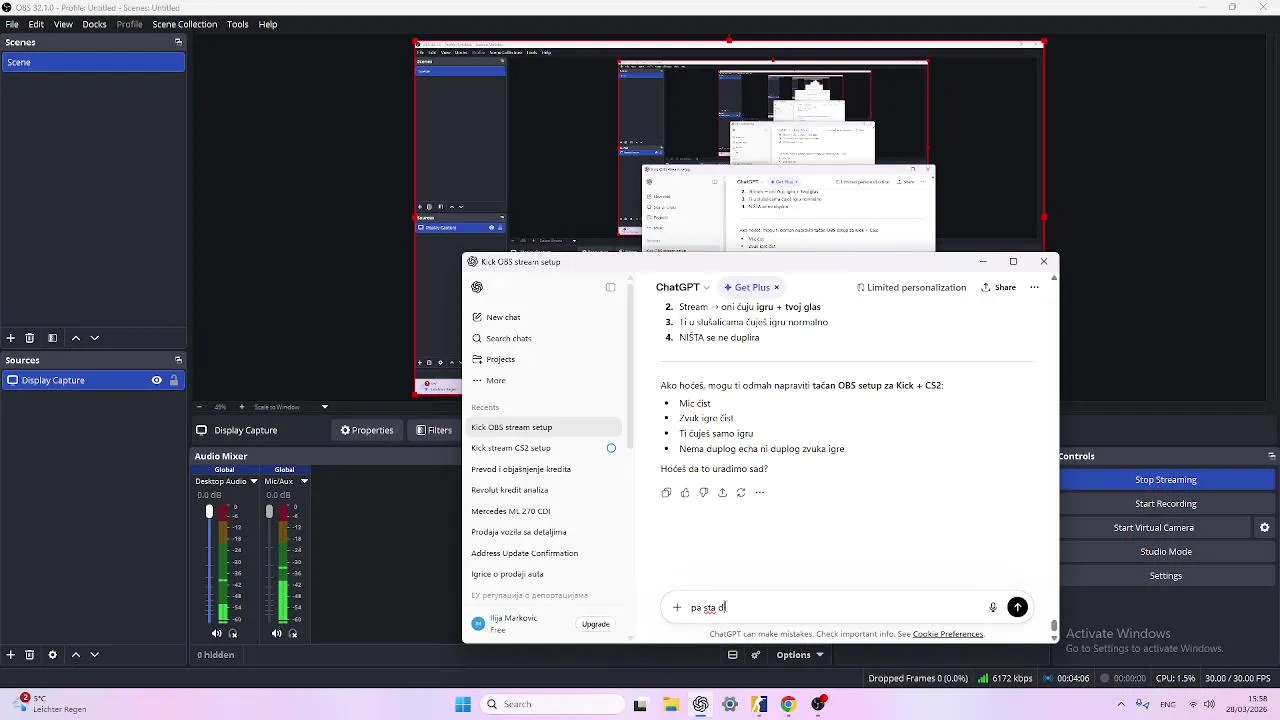Collapse the ChatGPT sidebar
Viewport: 1280px width, 720px height.
pyautogui.click(x=610, y=287)
